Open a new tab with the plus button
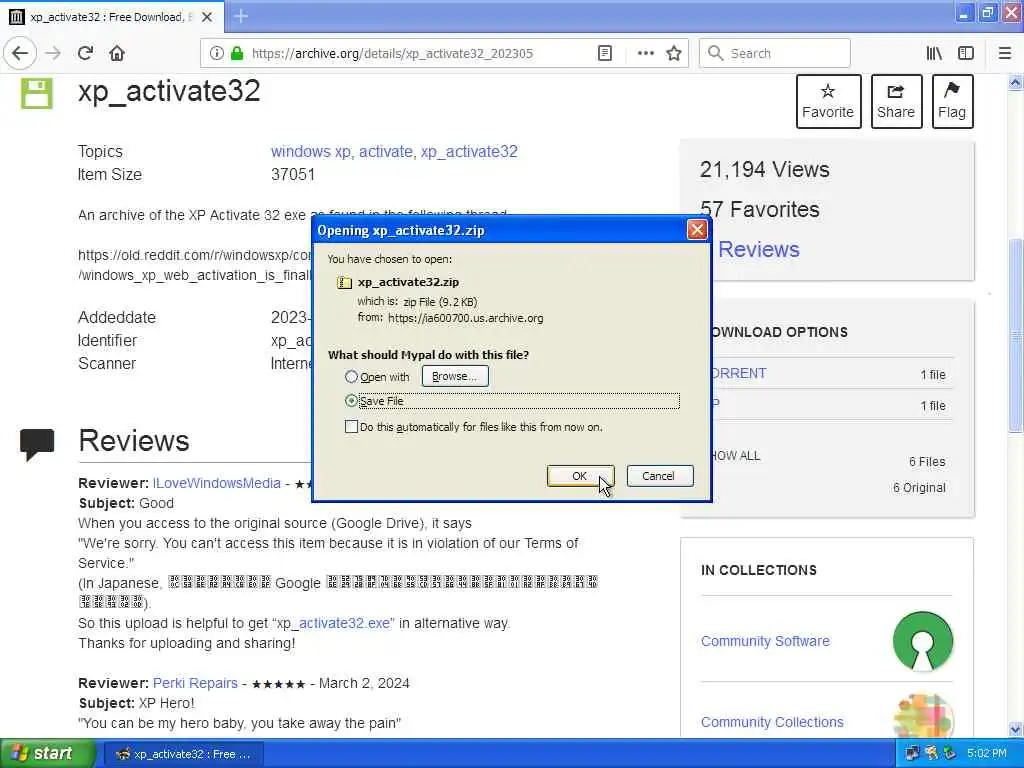The image size is (1024, 768). pos(241,16)
